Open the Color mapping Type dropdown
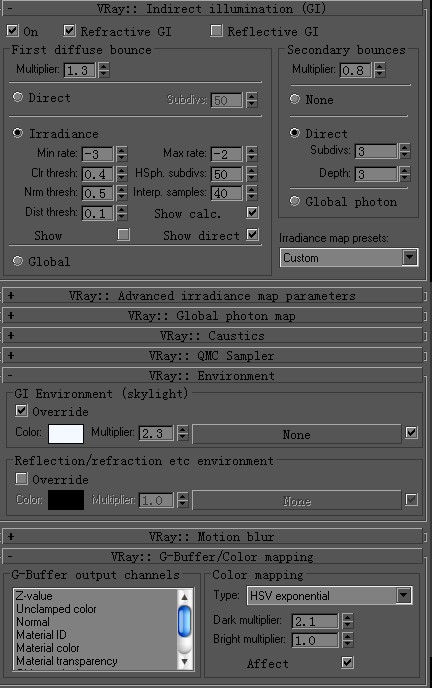 pyautogui.click(x=329, y=595)
